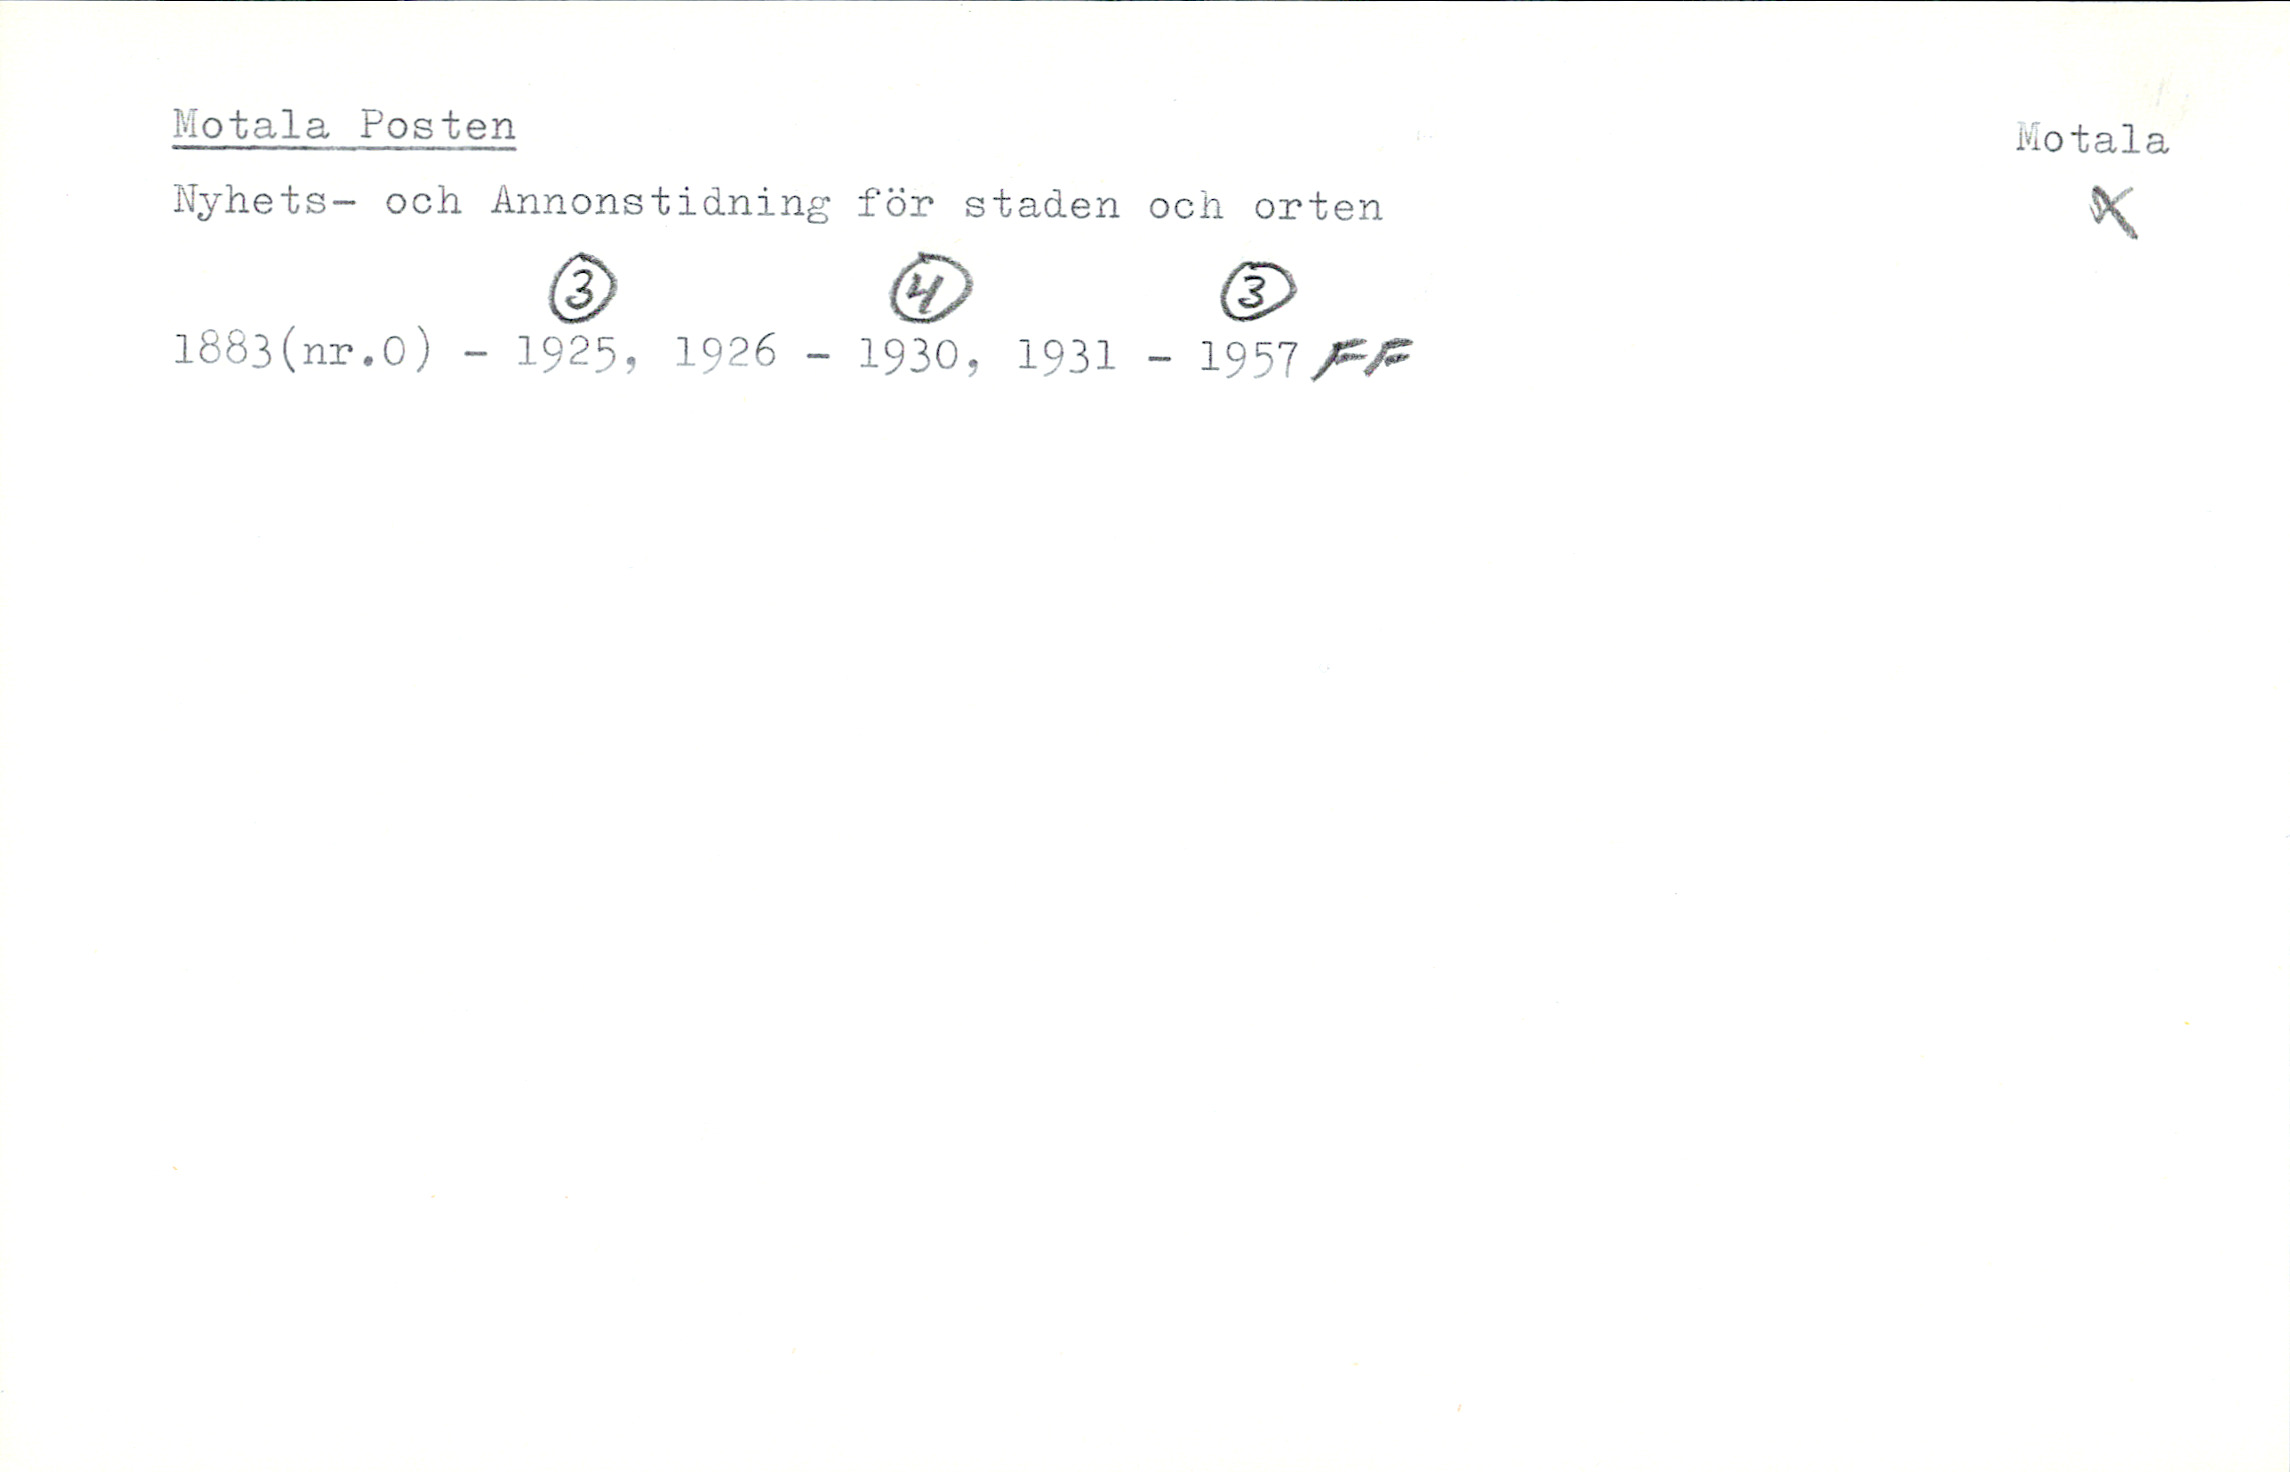Select the year 1925
The image size is (2290, 1472).
coord(566,353)
